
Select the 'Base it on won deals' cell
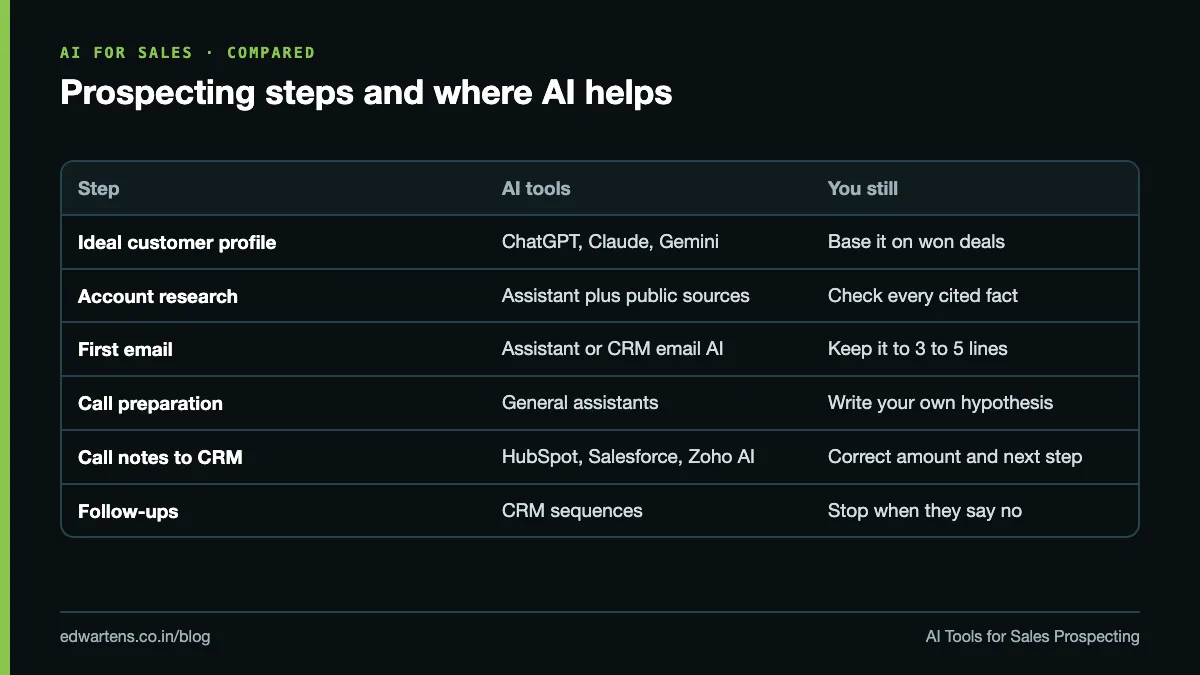point(916,242)
